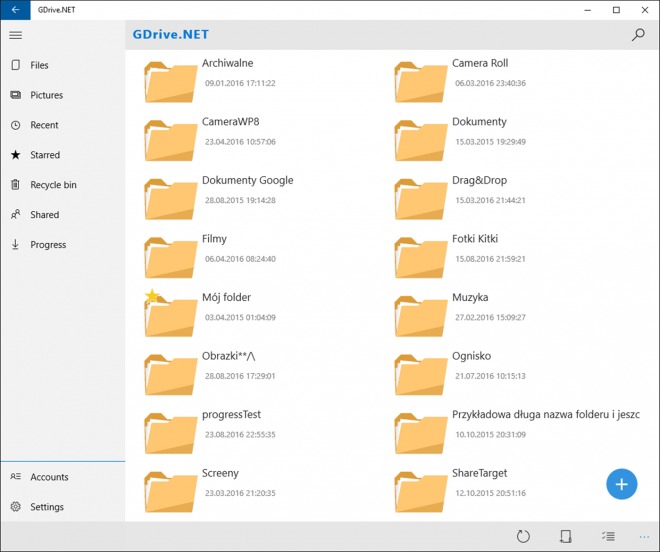
Task: Click date '06.04.2016 08:24:40' under Filmy
Action: point(240,259)
